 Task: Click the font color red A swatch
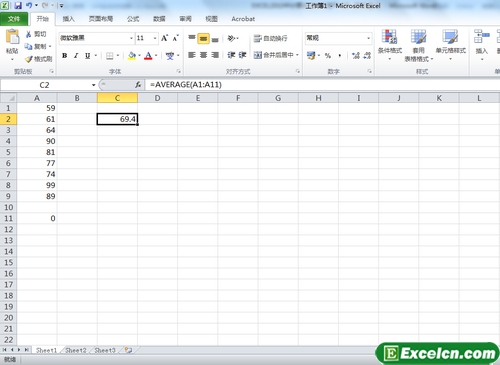(x=148, y=56)
